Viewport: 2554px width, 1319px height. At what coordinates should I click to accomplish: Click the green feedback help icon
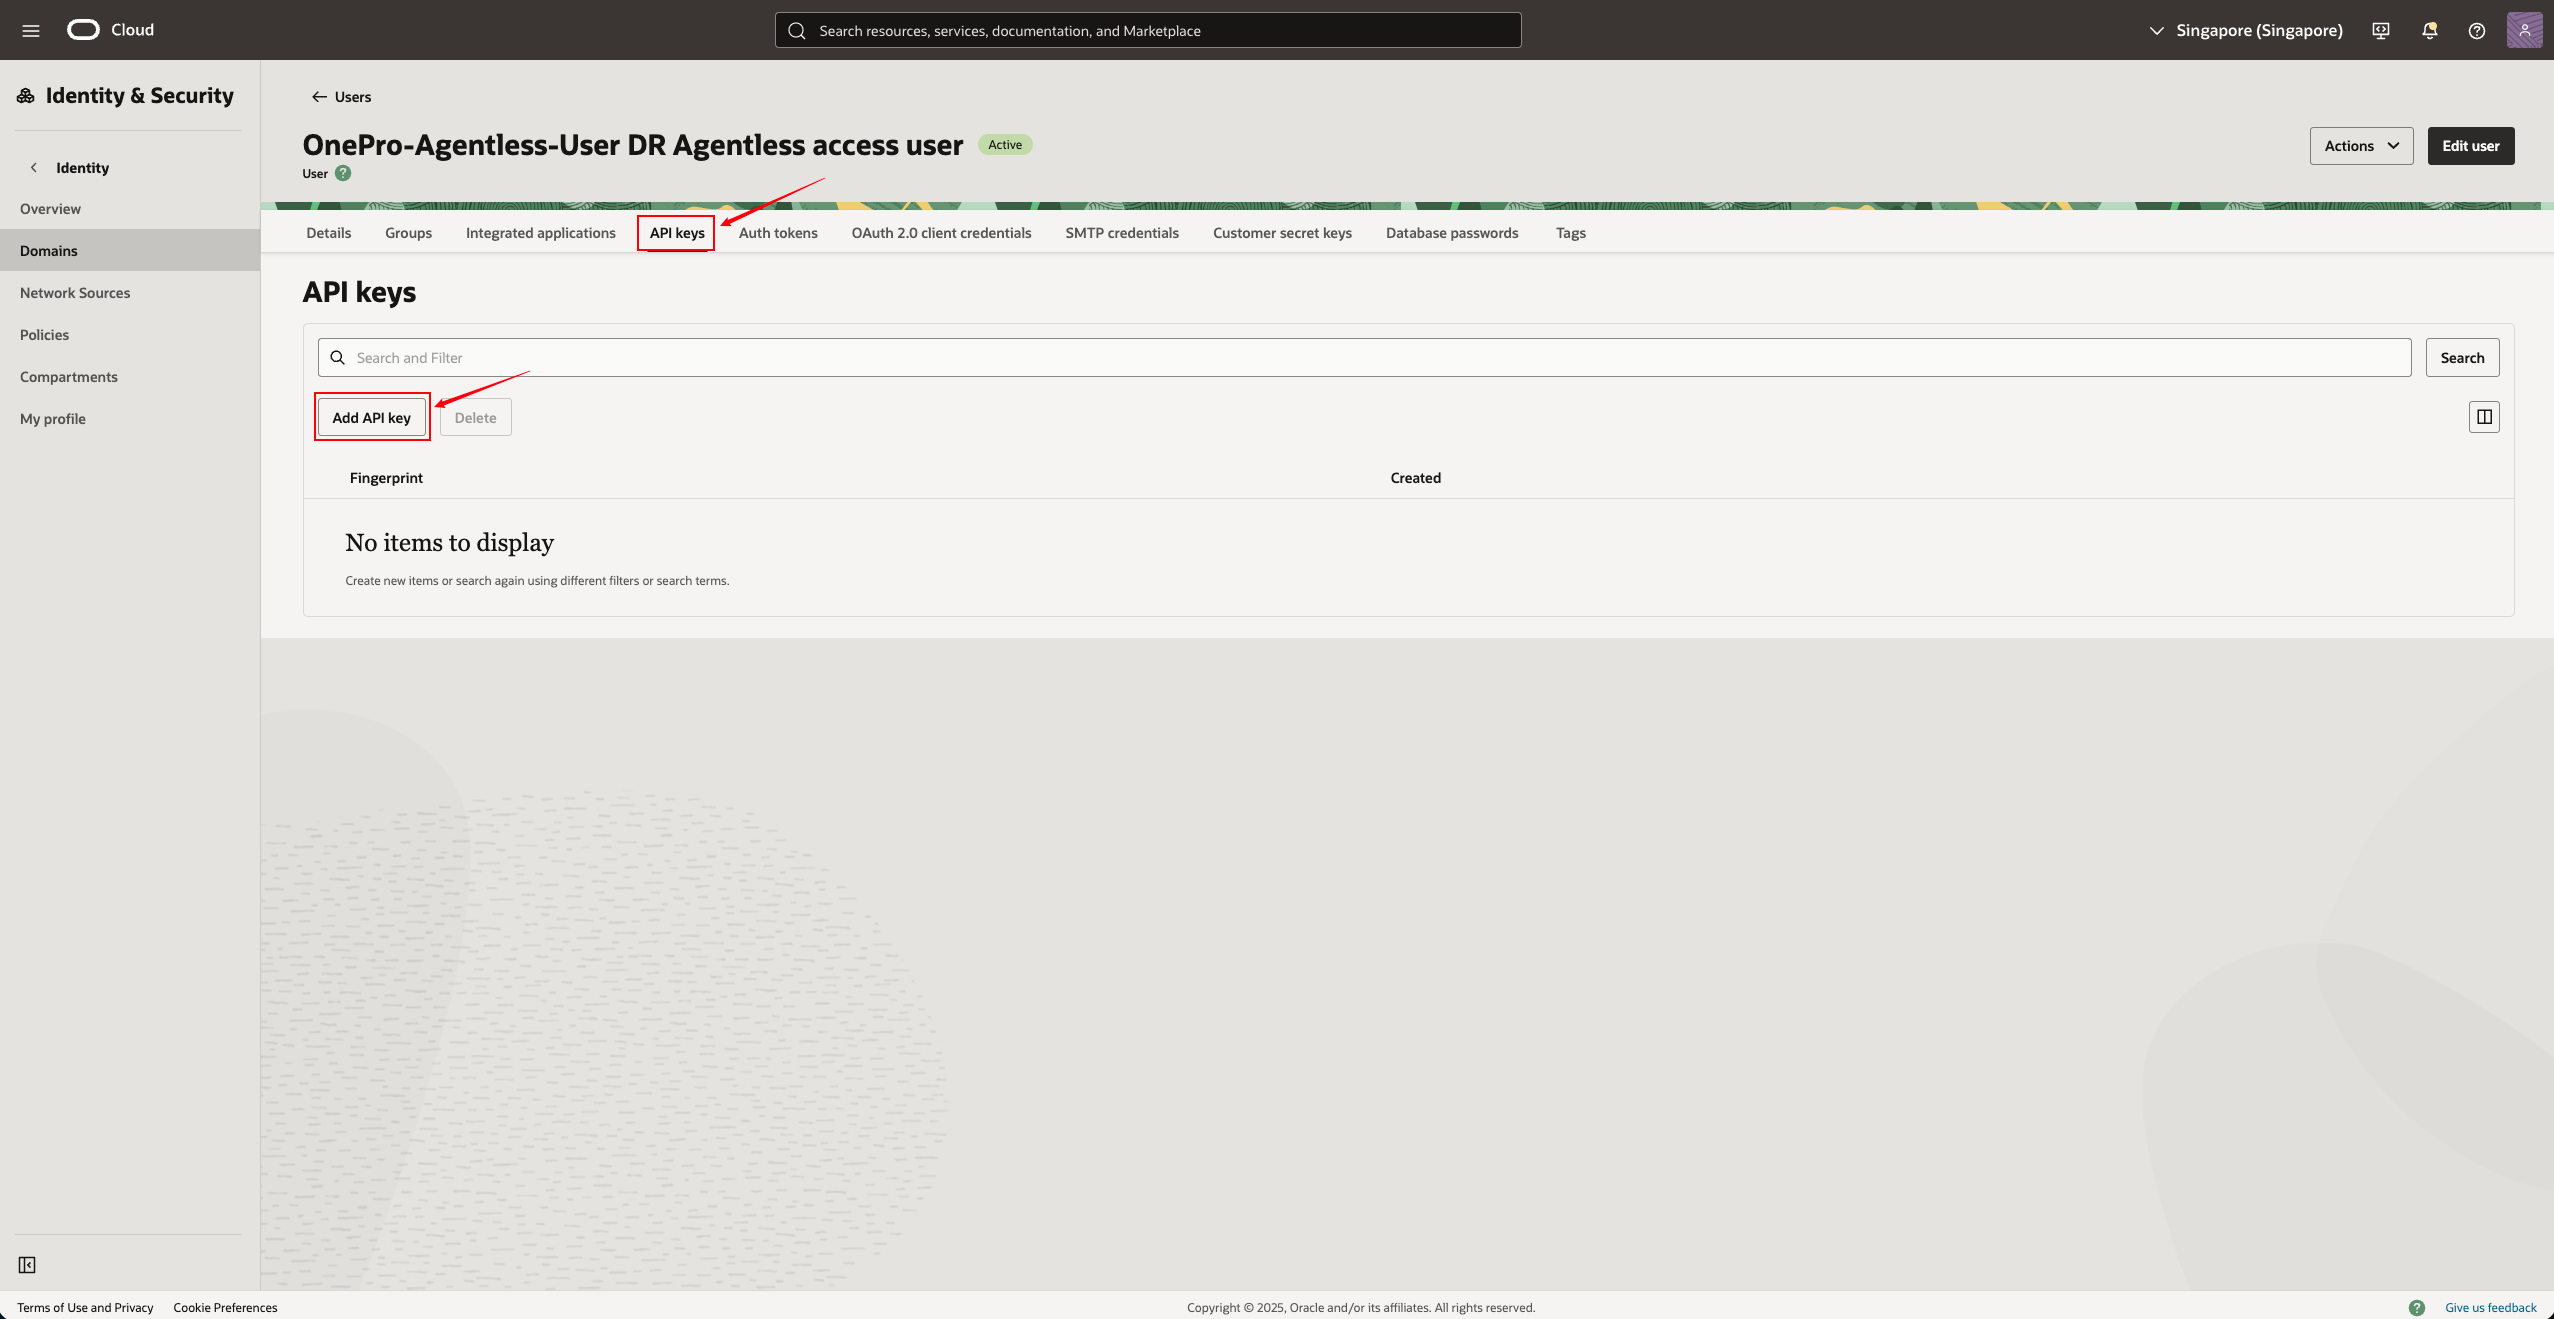(2417, 1307)
